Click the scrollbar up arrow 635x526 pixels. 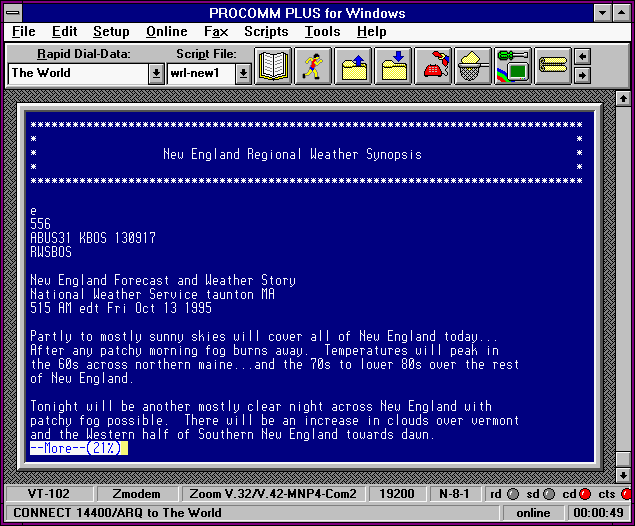(623, 98)
